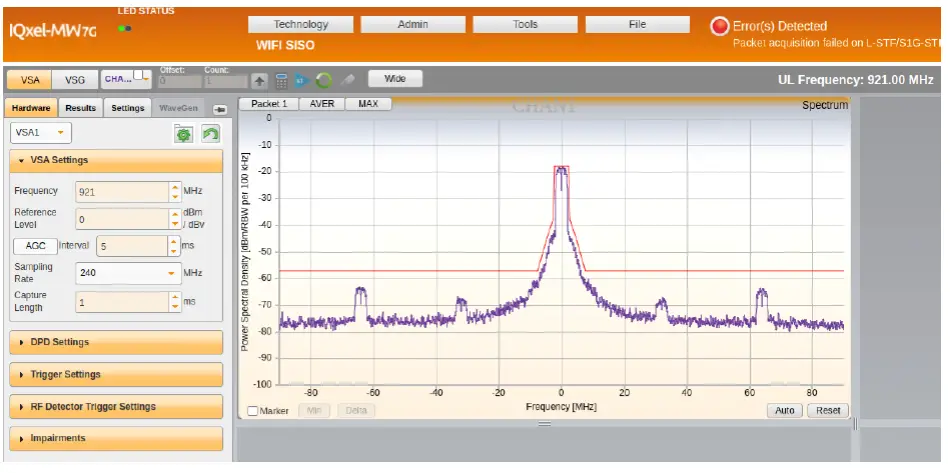Click the Error(s) Detected message
This screenshot has width=950, height=473.
tap(780, 26)
